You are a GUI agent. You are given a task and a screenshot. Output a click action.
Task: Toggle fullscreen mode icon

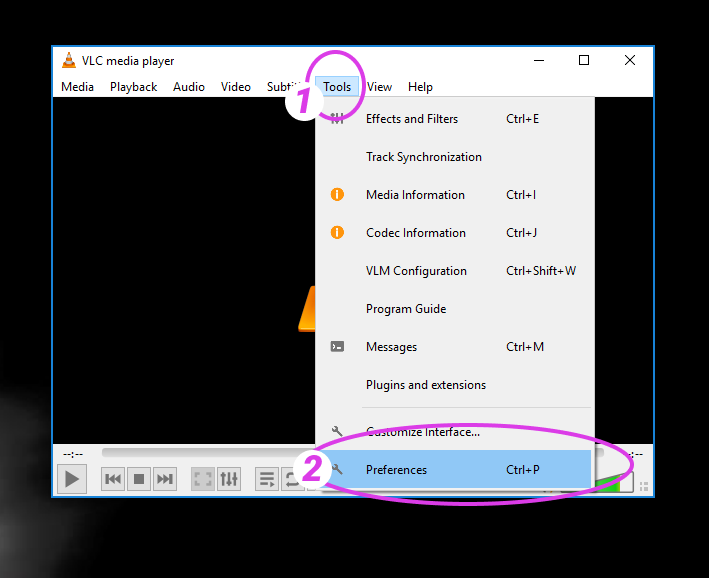(203, 480)
